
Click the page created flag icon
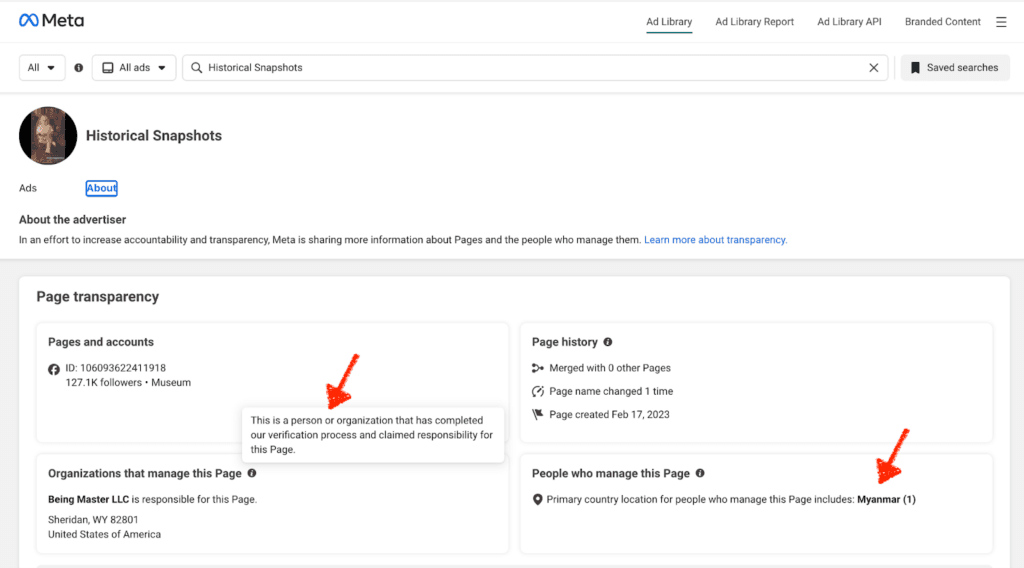click(537, 415)
